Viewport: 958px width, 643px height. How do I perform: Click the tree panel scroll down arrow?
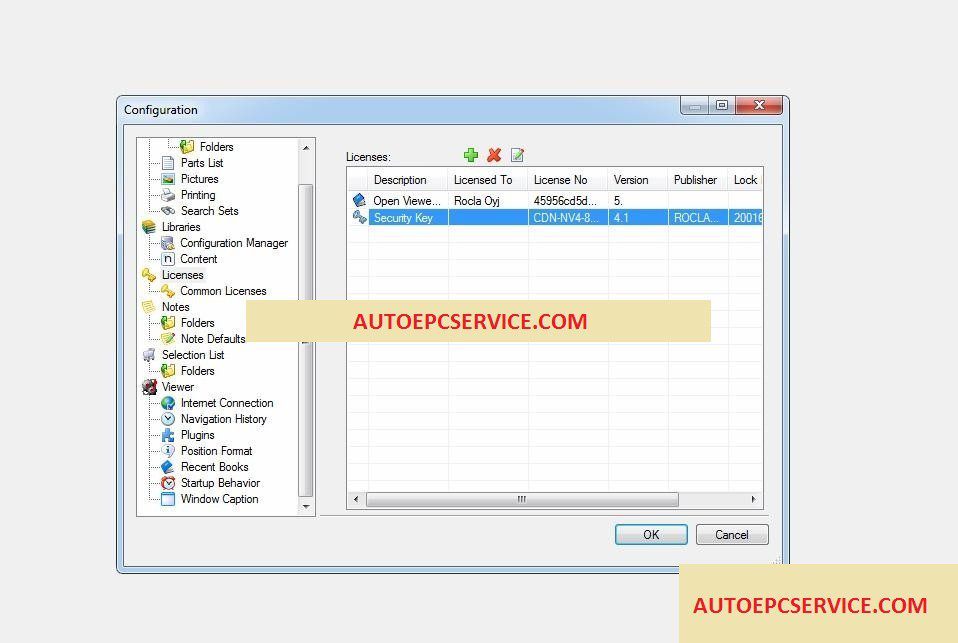[306, 507]
